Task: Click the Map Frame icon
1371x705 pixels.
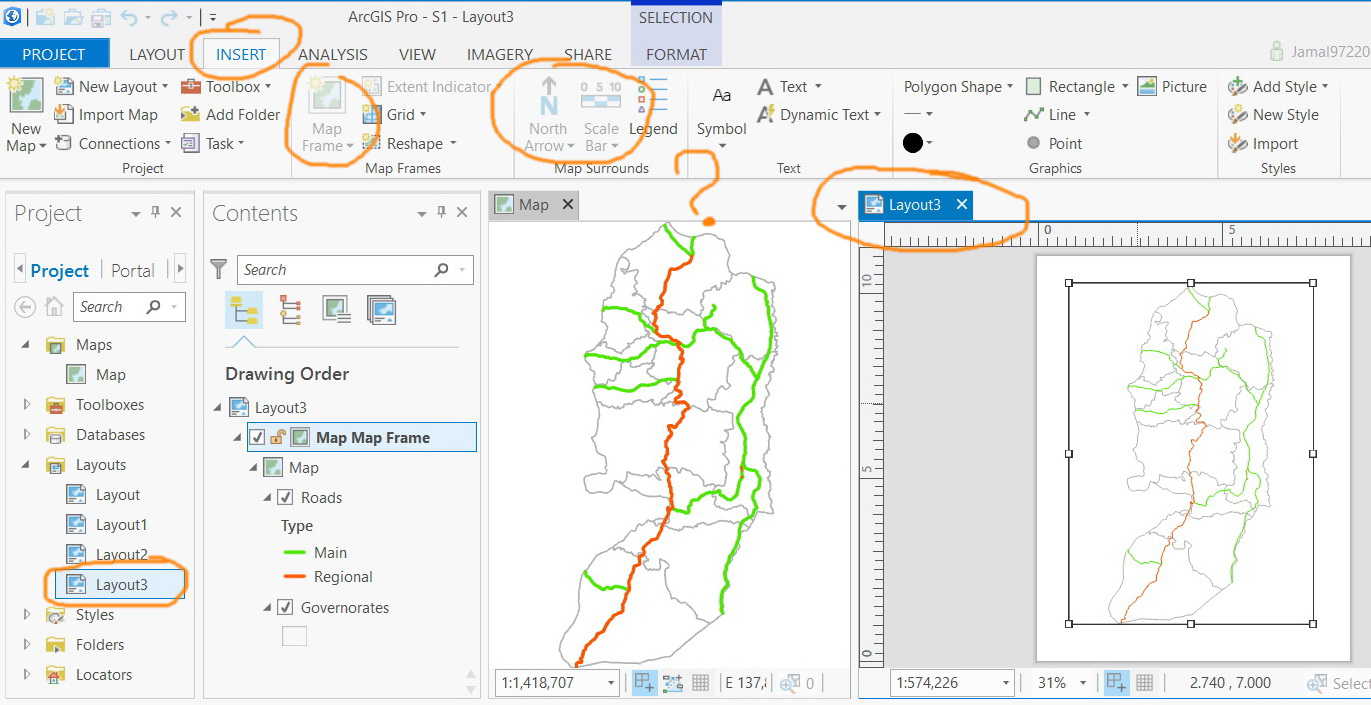Action: tap(327, 96)
